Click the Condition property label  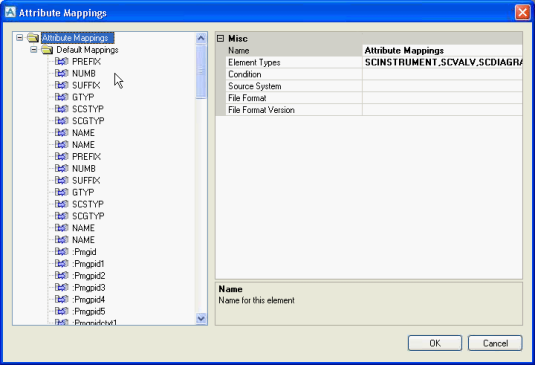(245, 74)
